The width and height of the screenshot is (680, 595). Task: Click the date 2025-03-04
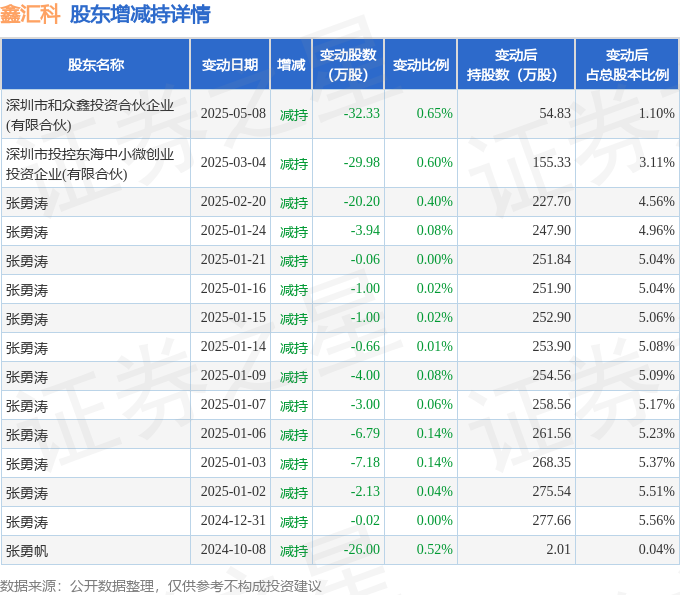tap(233, 162)
